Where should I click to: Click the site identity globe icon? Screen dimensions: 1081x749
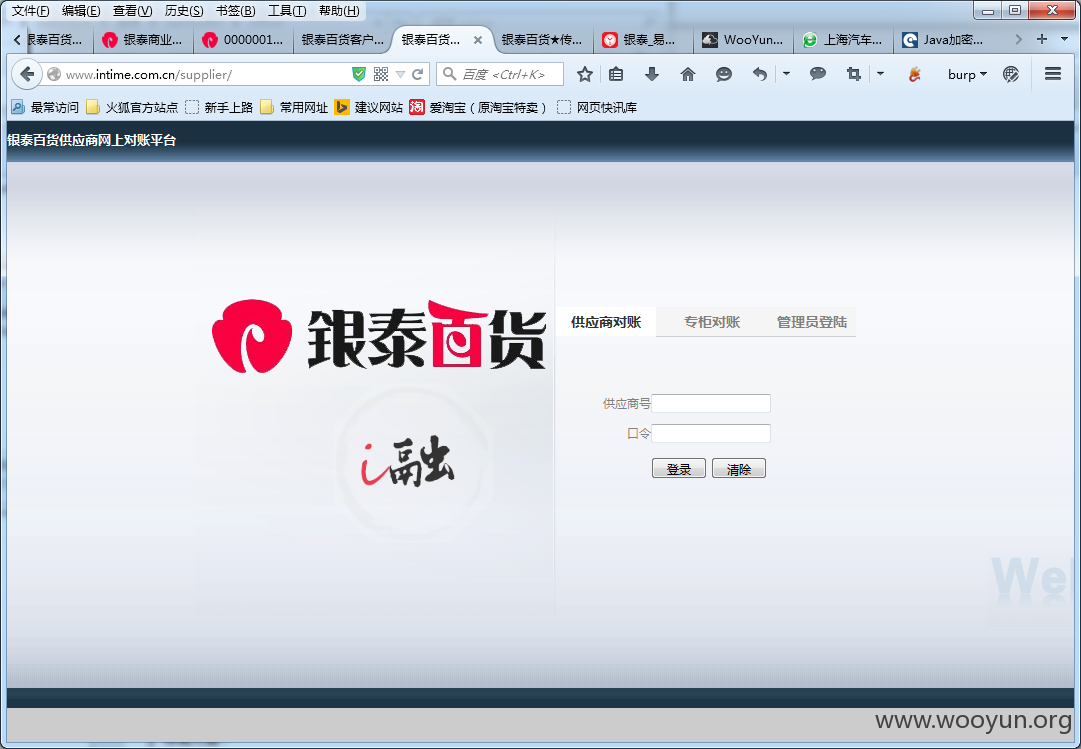pyautogui.click(x=54, y=74)
